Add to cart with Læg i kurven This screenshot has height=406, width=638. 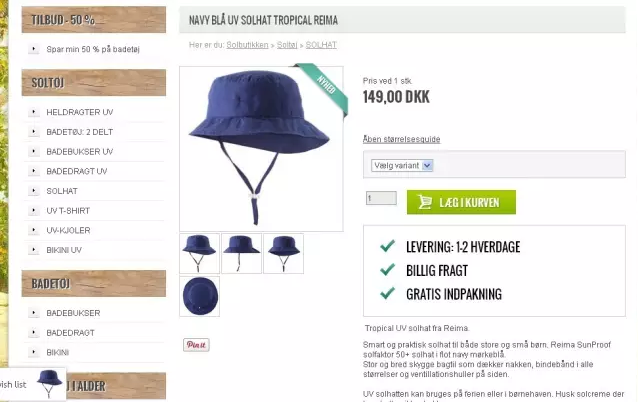pyautogui.click(x=461, y=202)
